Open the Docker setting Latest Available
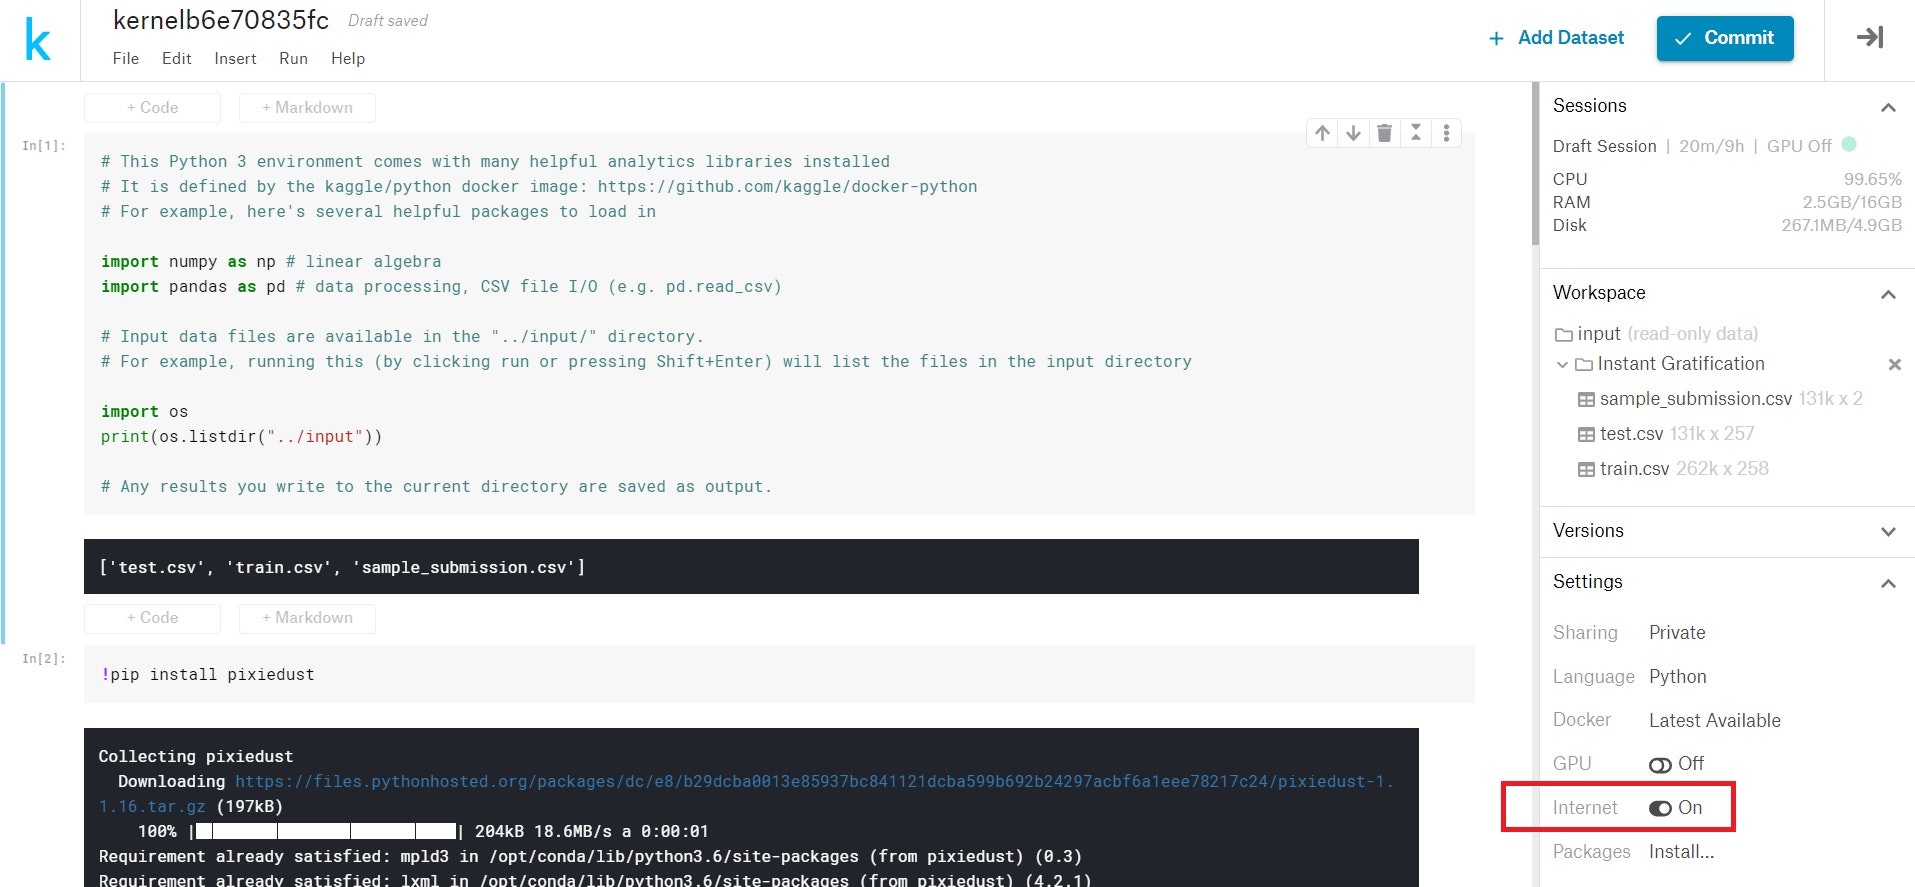Screen dimensions: 1915x887 pos(1714,721)
